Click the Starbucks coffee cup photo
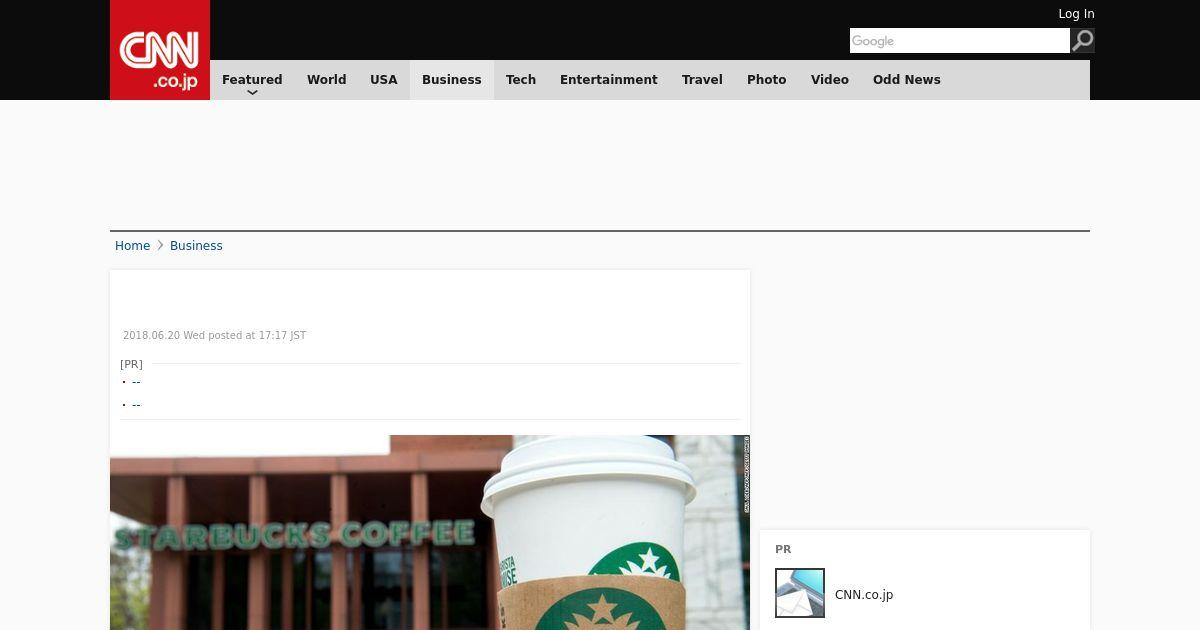The width and height of the screenshot is (1200, 630). pyautogui.click(x=430, y=532)
